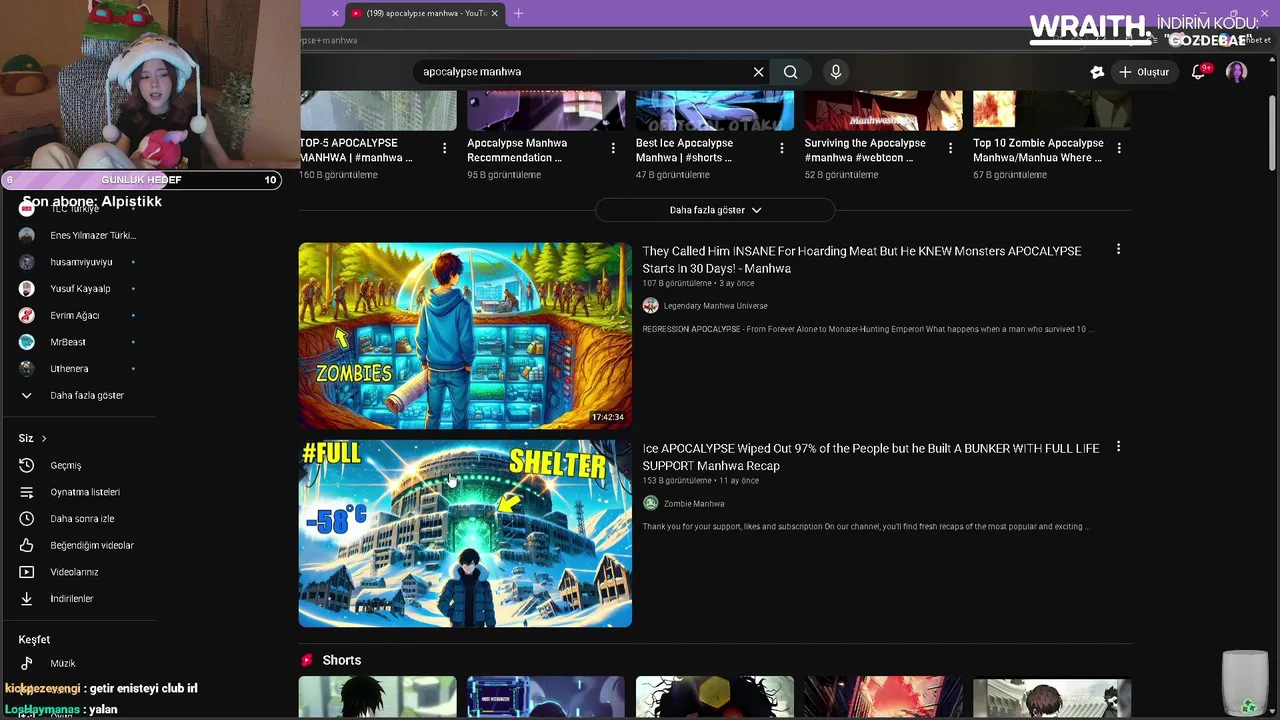This screenshot has height=720, width=1280.
Task: Open the Ice APOCALYPSE Wiped Out video title
Action: [871, 457]
